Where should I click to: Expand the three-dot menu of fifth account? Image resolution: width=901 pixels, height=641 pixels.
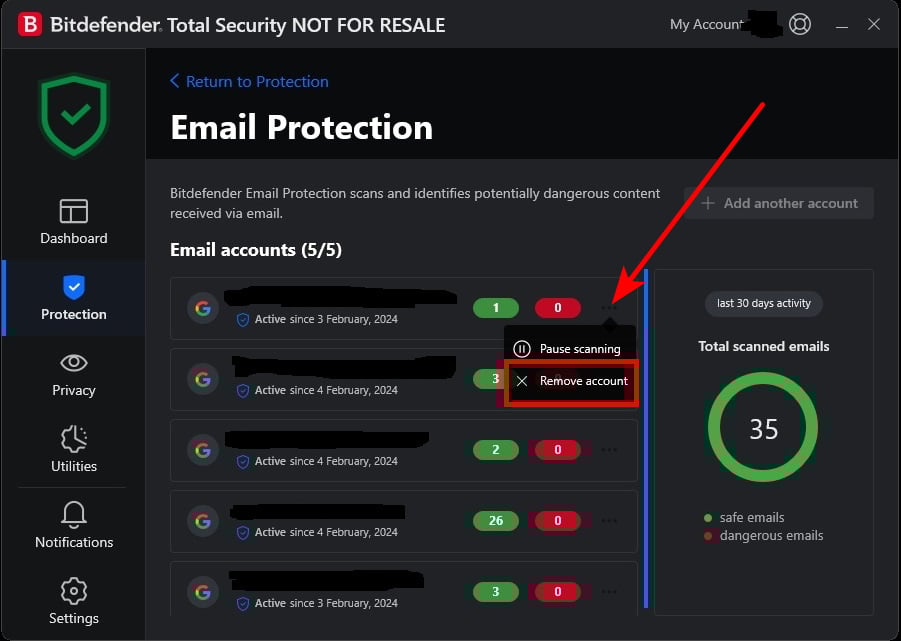tap(608, 592)
